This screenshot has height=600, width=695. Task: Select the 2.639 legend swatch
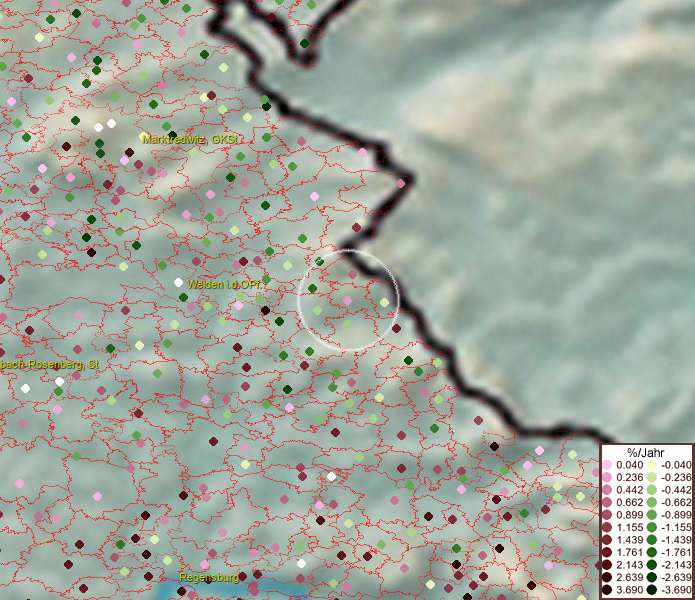[x=607, y=577]
